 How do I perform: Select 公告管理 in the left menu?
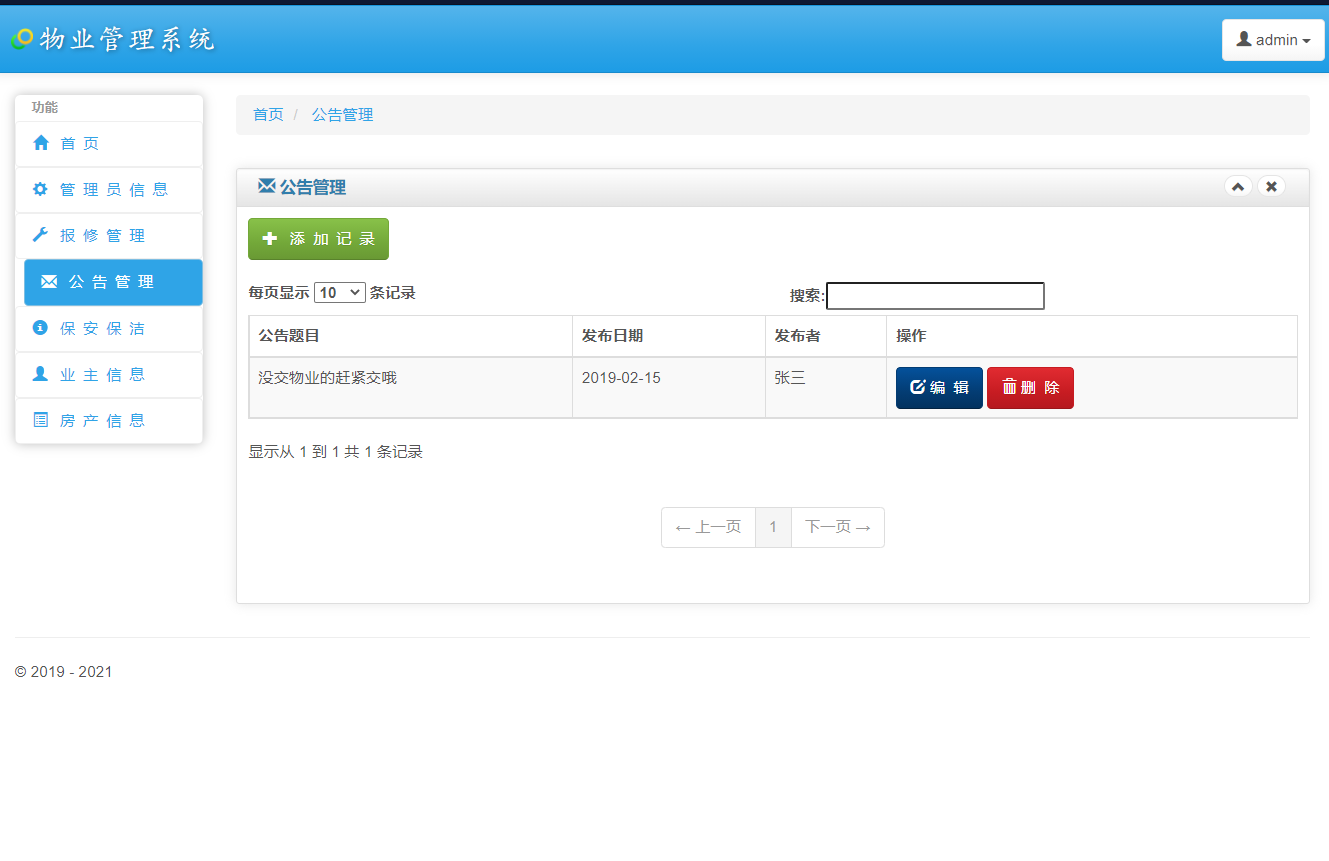(113, 281)
